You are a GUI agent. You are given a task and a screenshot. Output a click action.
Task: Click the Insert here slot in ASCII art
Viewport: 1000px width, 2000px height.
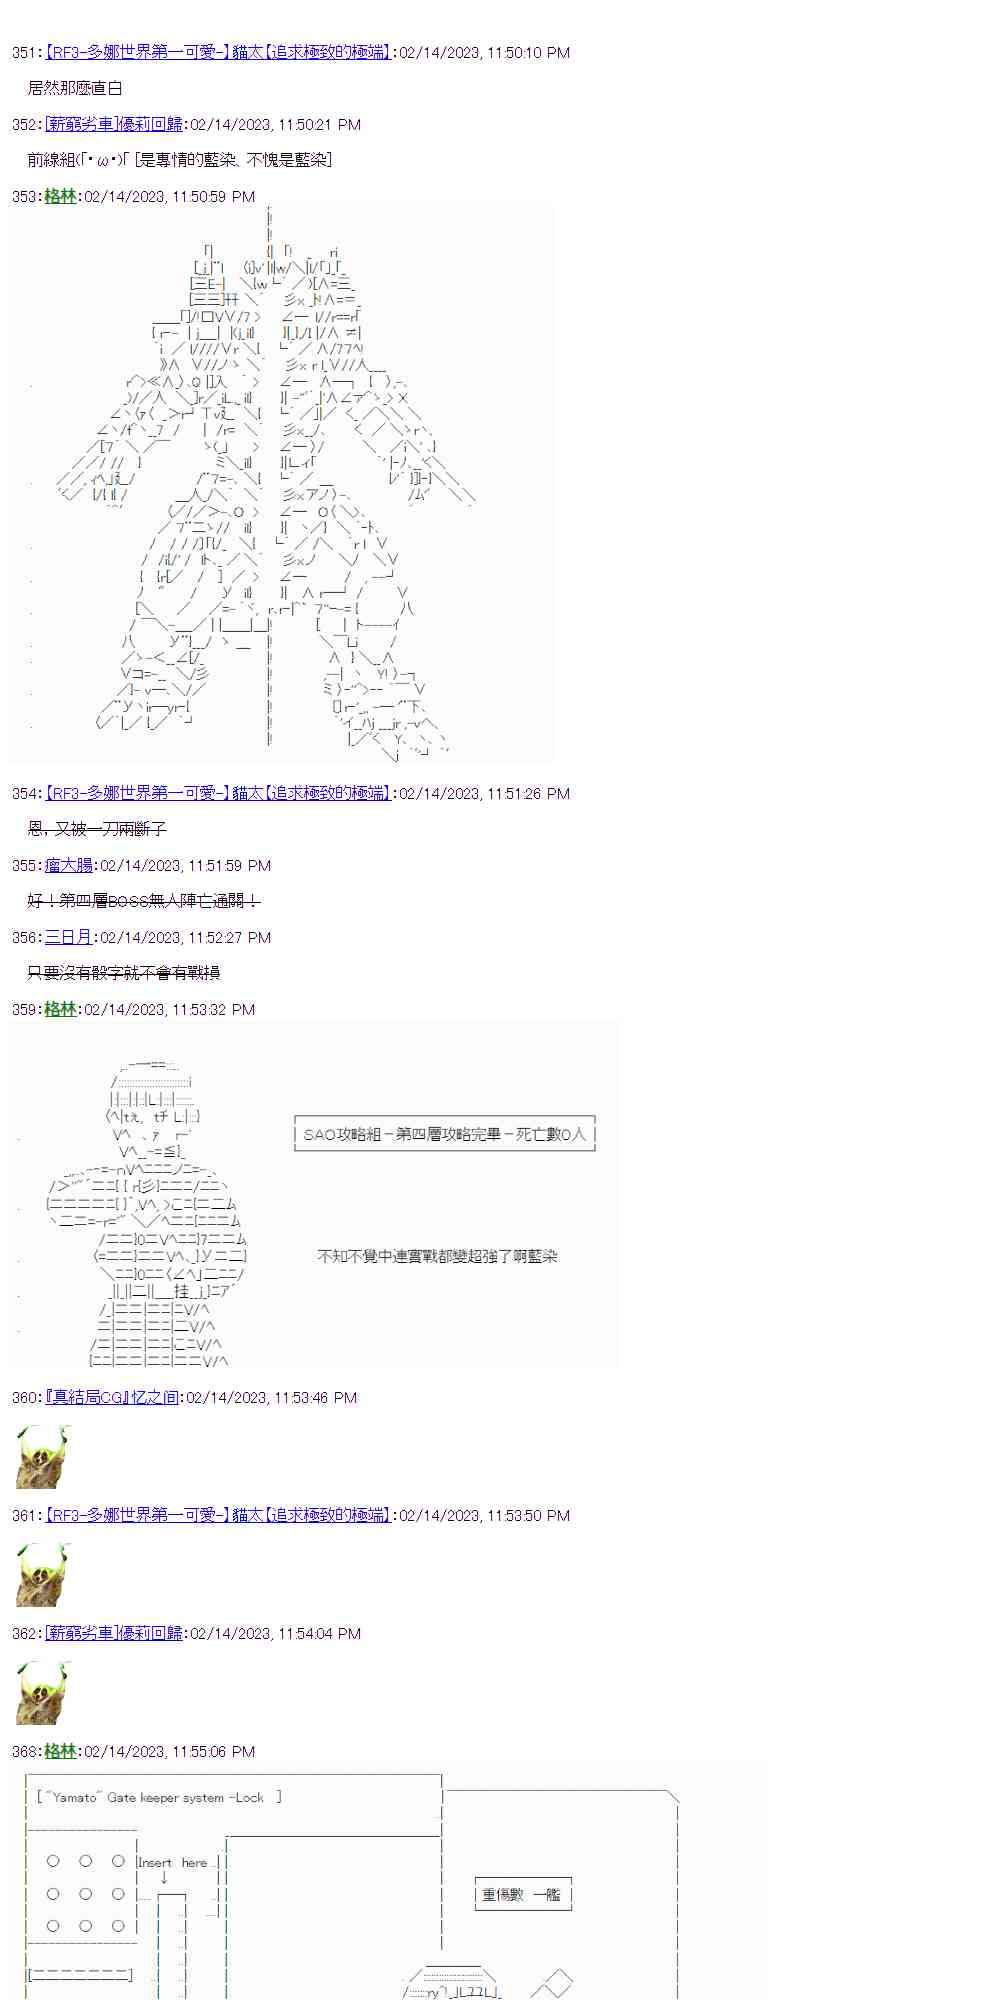172,1862
